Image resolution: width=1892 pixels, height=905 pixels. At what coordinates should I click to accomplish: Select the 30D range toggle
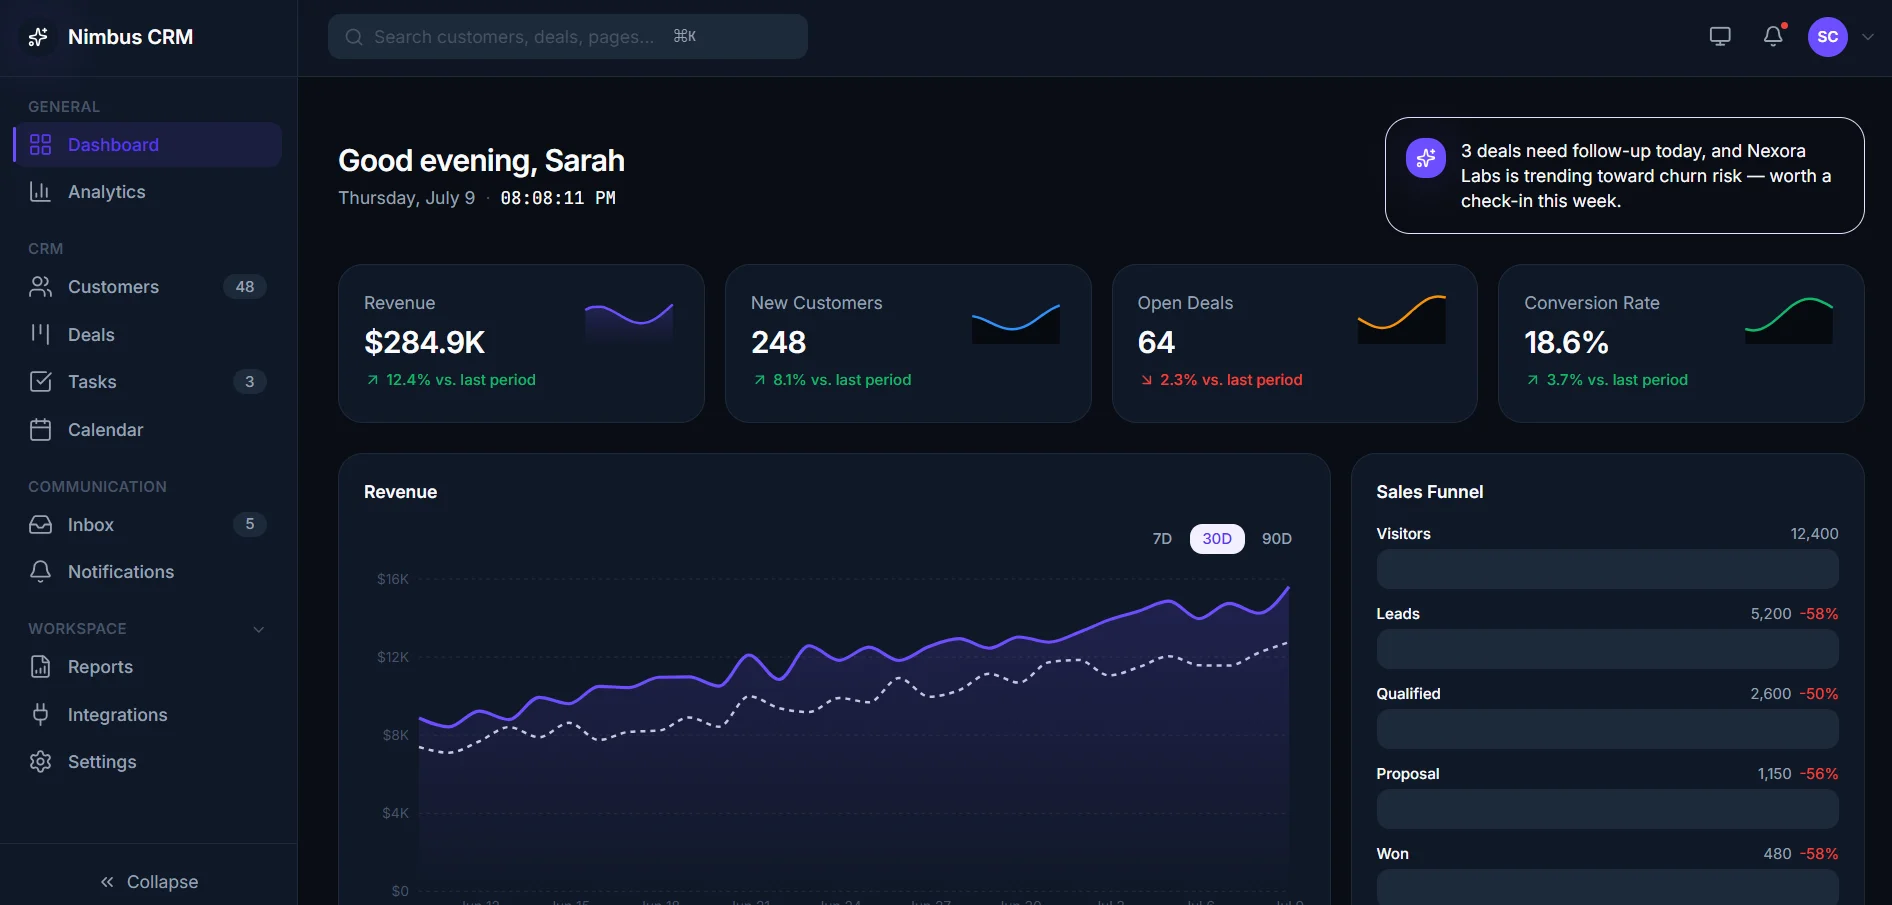click(1217, 538)
